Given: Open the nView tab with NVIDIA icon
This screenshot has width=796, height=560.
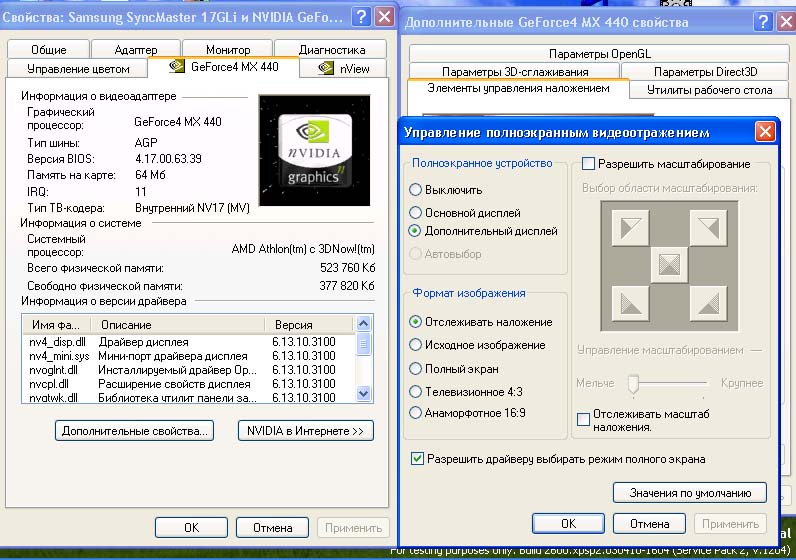Looking at the screenshot, I should (x=343, y=68).
